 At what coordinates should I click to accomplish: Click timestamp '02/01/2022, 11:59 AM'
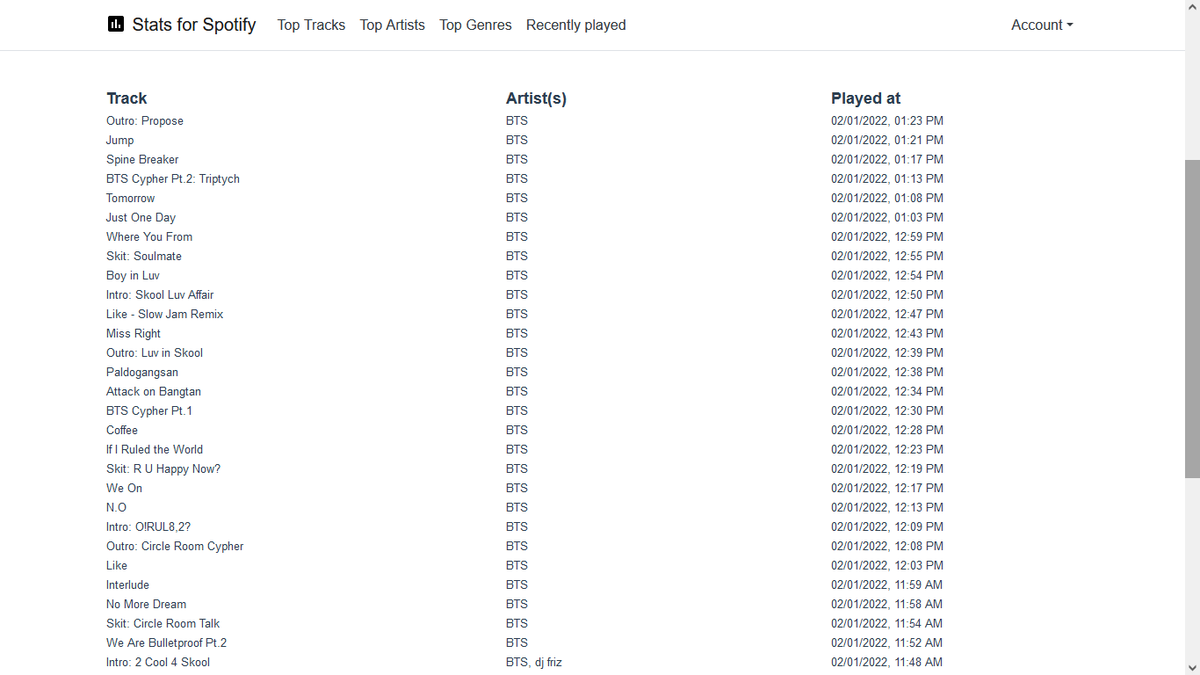[x=887, y=585]
